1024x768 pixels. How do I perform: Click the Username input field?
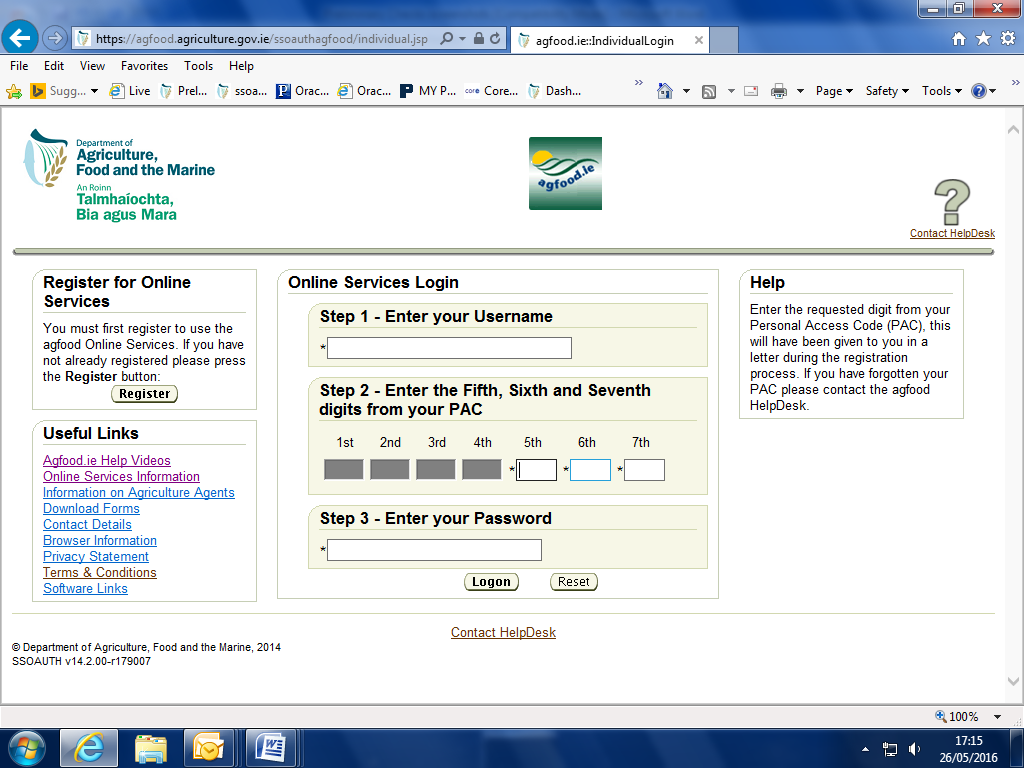point(449,348)
